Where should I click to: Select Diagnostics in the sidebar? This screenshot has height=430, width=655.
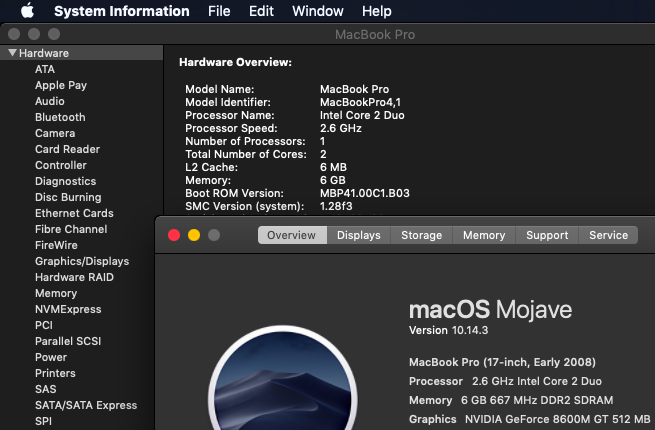[x=66, y=181]
